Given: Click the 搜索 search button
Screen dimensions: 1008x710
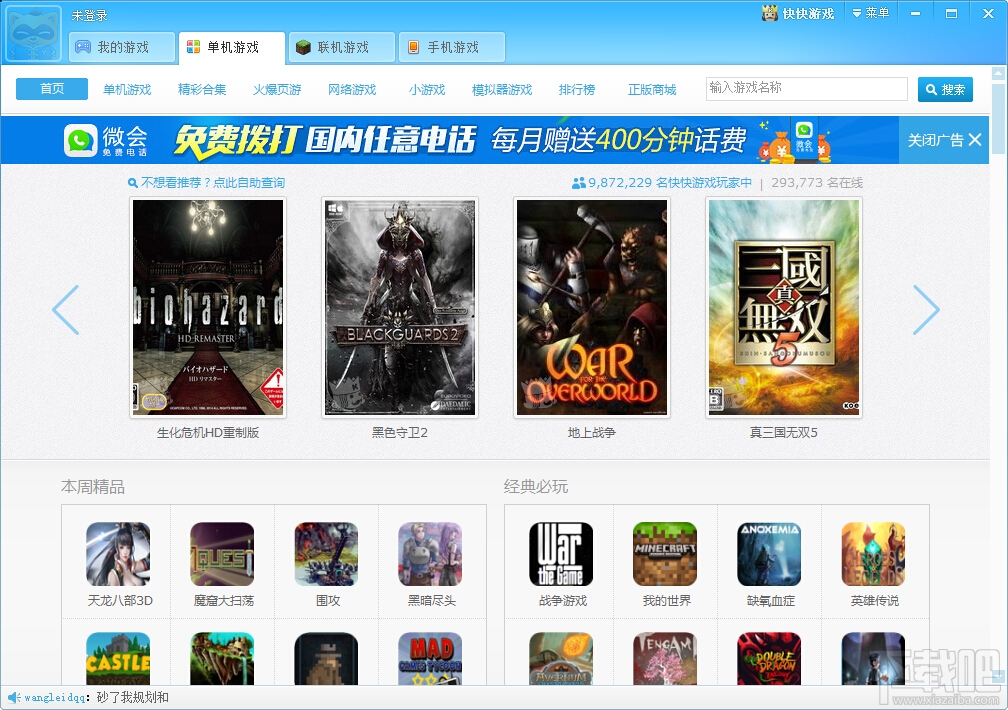Looking at the screenshot, I should tap(945, 89).
